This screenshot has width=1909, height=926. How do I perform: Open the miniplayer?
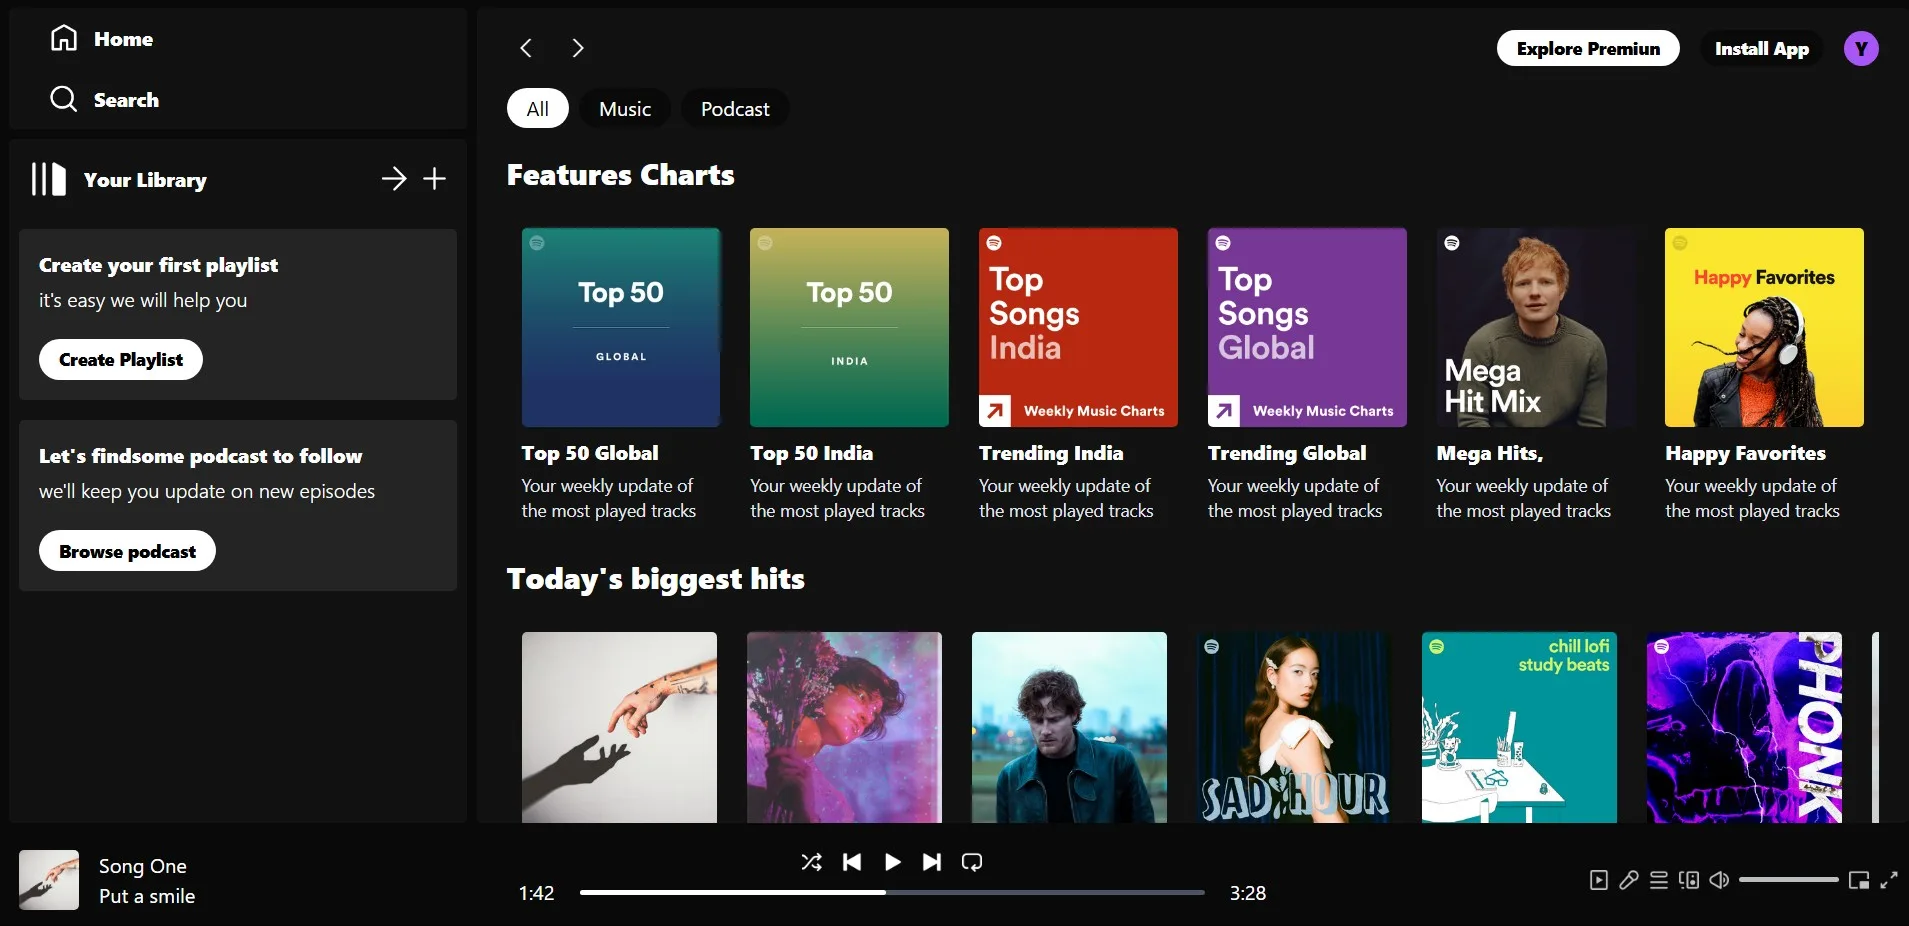[x=1858, y=879]
